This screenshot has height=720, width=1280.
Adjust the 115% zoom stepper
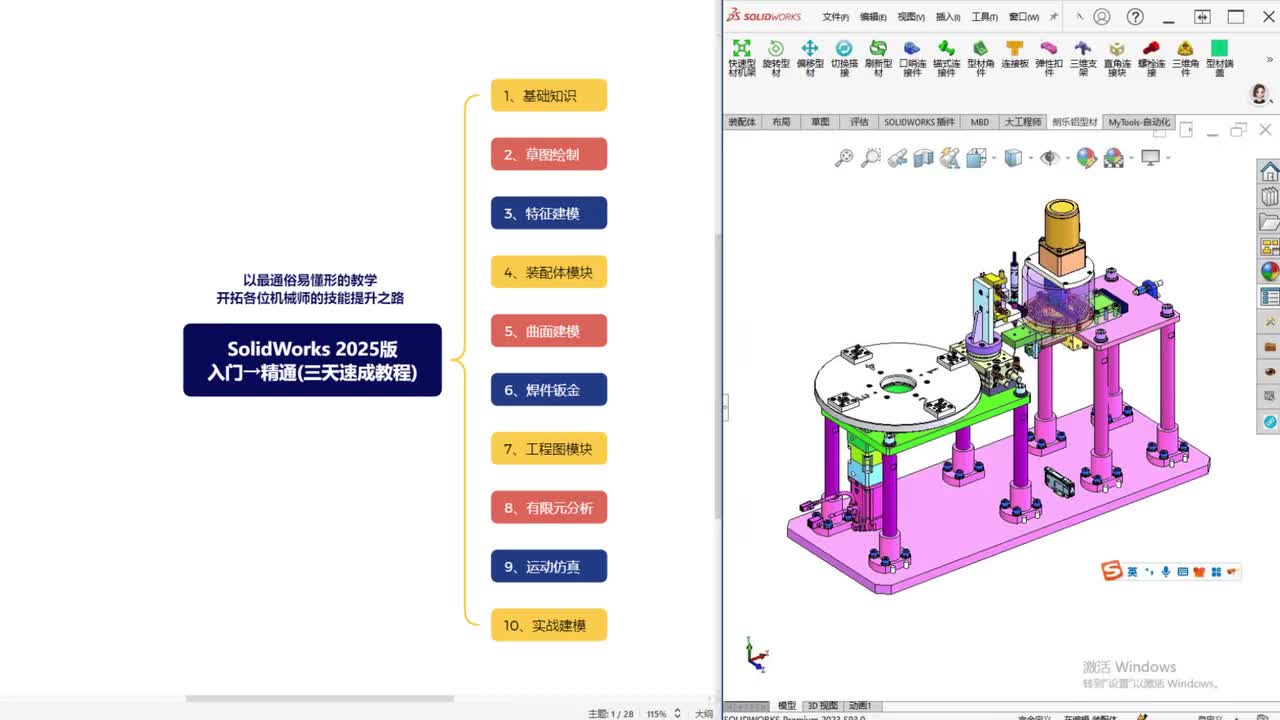[677, 714]
